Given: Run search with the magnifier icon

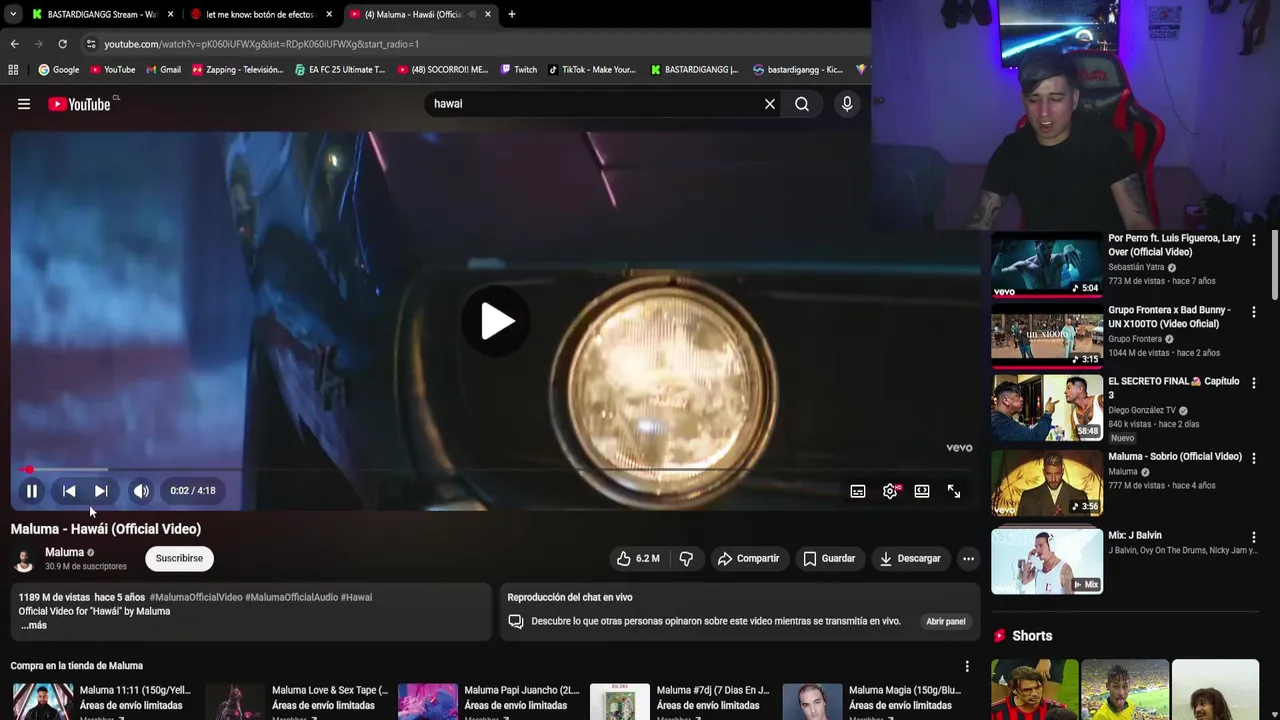Looking at the screenshot, I should coord(802,104).
